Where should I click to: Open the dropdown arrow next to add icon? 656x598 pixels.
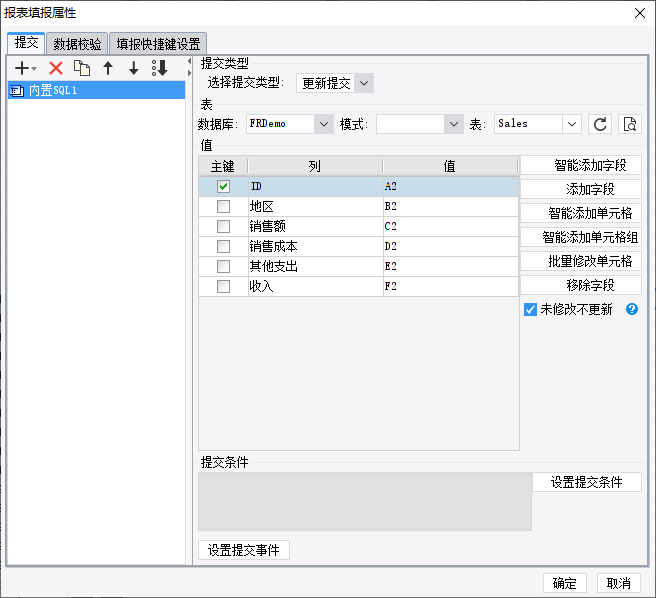[34, 68]
